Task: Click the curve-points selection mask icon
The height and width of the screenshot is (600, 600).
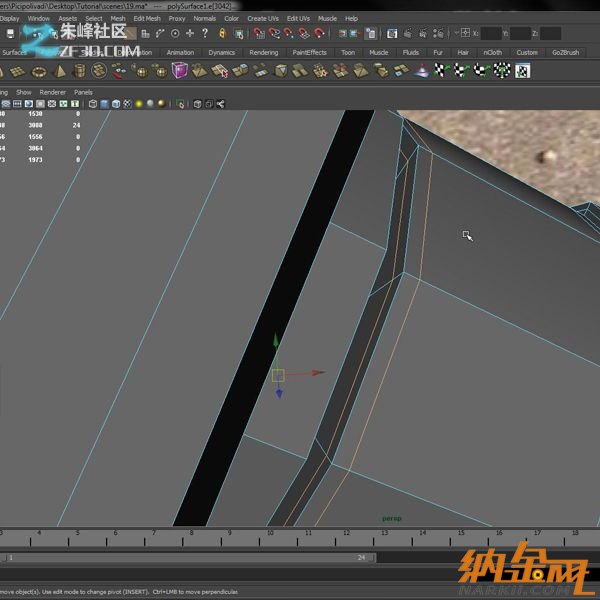Action: pos(160,34)
